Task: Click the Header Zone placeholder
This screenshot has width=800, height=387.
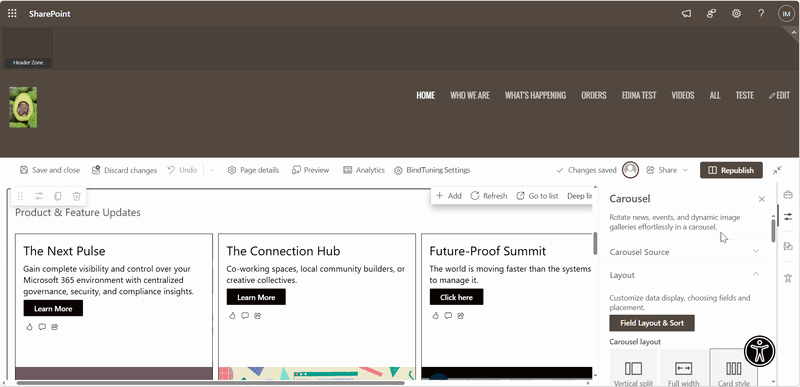Action: click(x=28, y=48)
